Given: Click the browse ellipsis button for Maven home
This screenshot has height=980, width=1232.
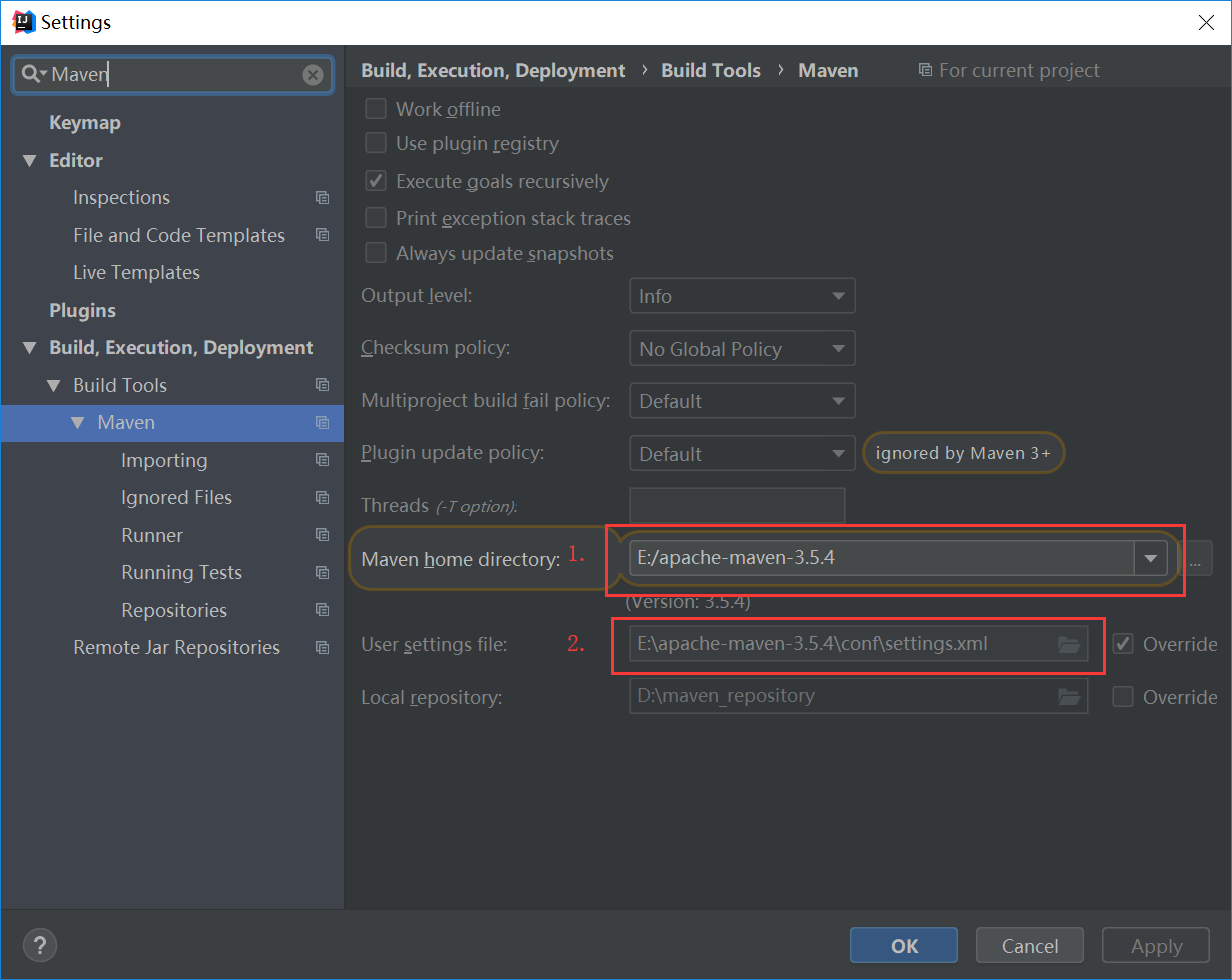Looking at the screenshot, I should point(1195,558).
